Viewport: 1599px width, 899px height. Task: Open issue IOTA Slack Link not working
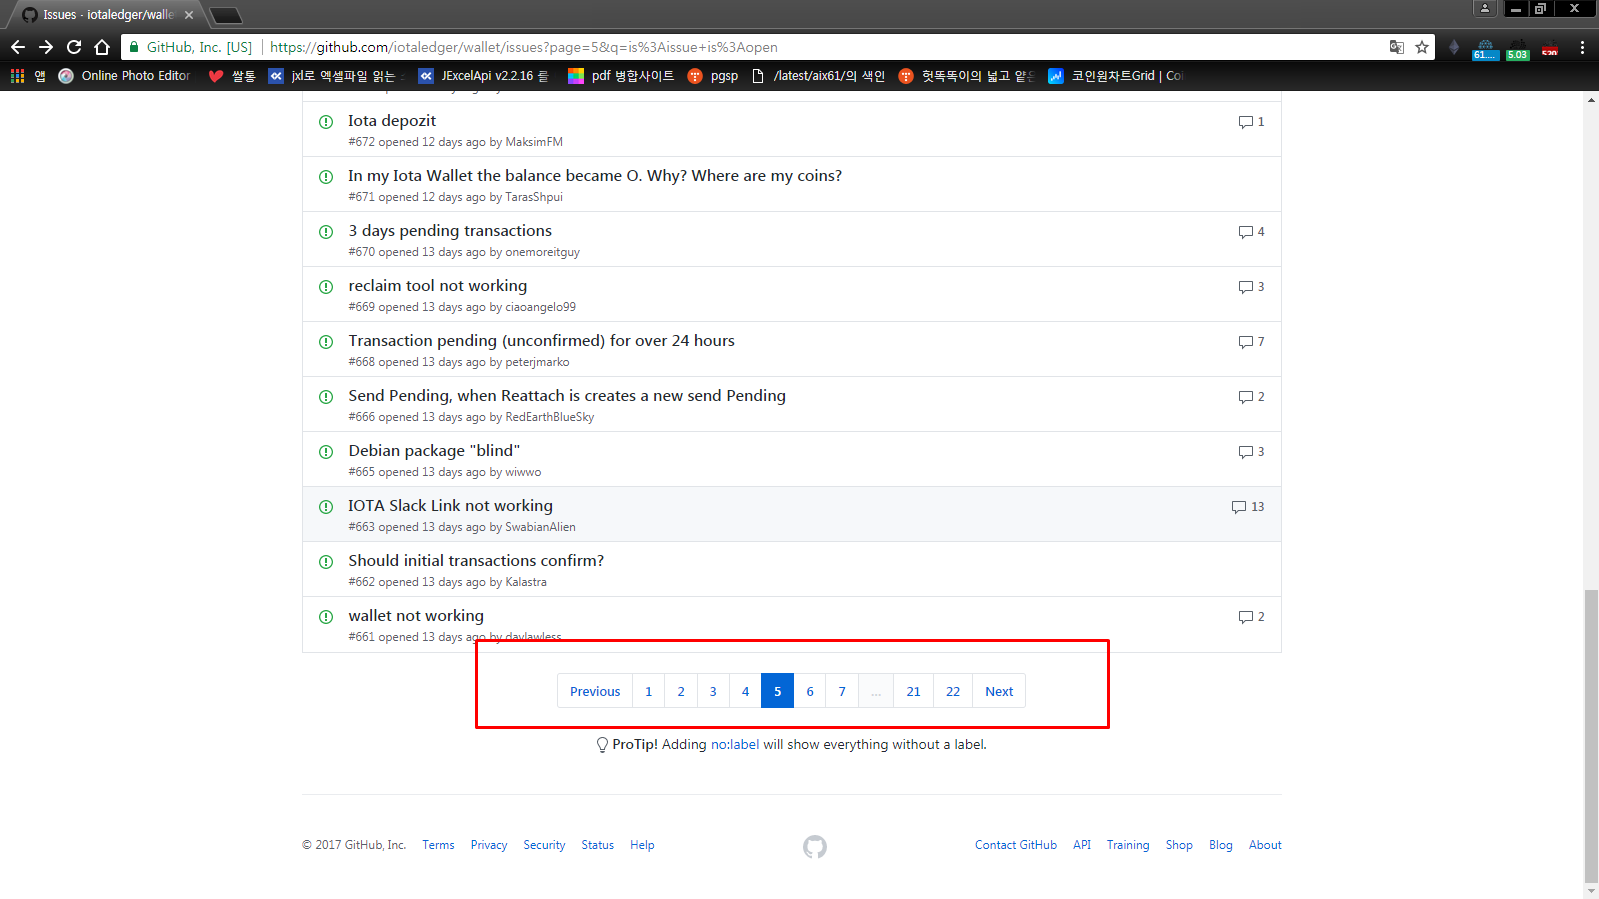coord(450,505)
